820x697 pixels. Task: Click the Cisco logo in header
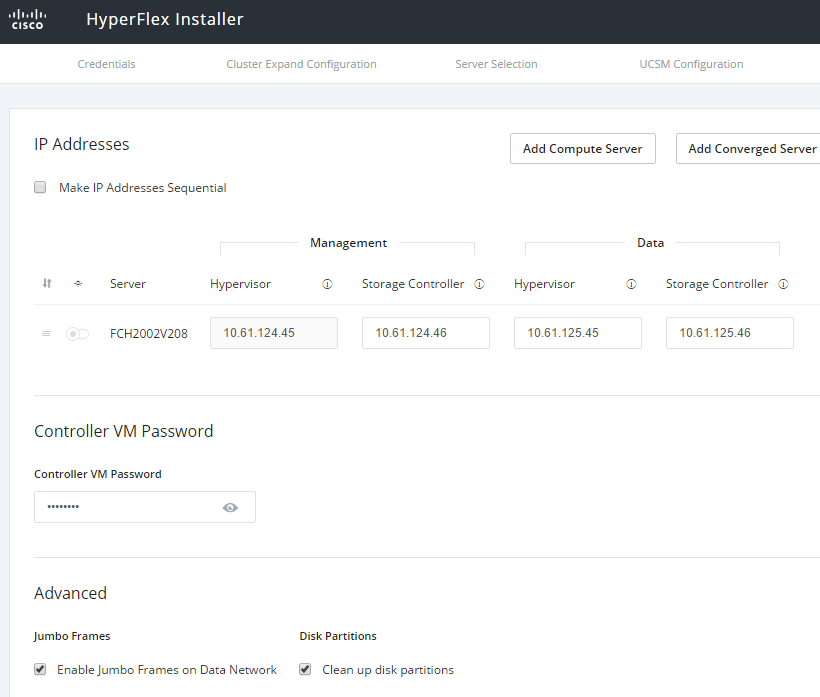27,19
